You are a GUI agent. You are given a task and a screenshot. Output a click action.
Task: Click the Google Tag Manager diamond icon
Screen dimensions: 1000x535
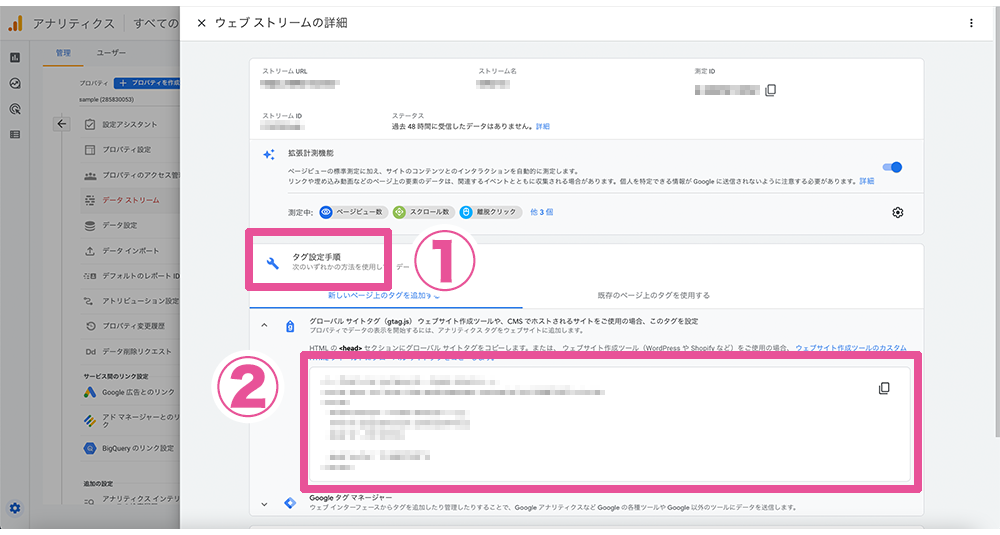pyautogui.click(x=290, y=503)
